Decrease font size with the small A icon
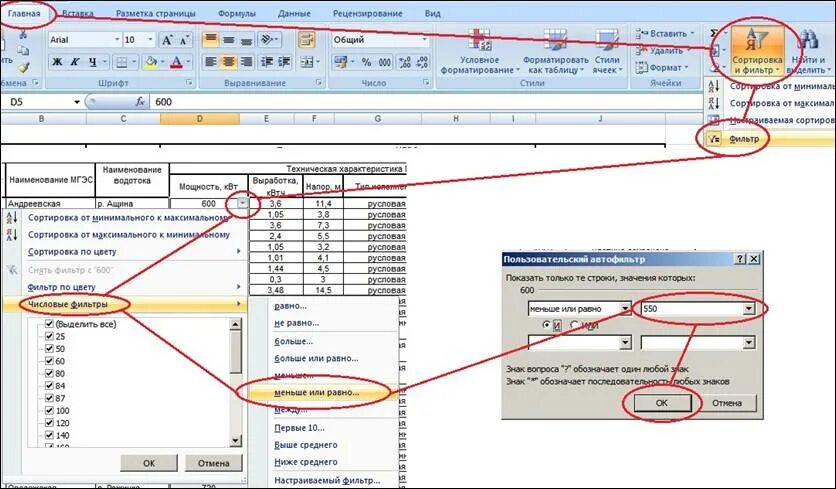Image resolution: width=836 pixels, height=489 pixels. (184, 40)
